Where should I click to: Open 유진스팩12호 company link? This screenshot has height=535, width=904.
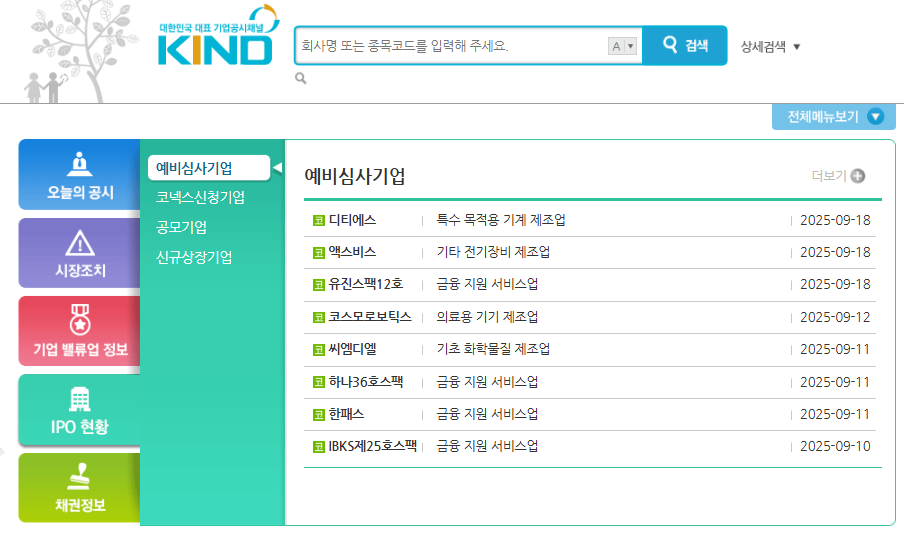click(366, 284)
